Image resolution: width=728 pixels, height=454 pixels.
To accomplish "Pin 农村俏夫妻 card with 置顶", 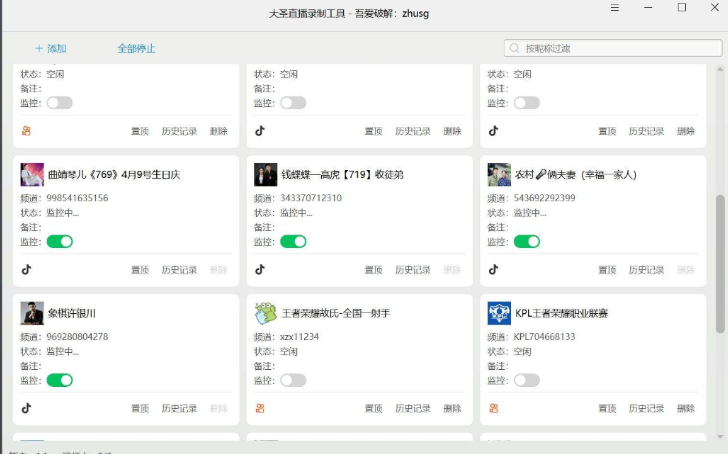I will pos(607,270).
